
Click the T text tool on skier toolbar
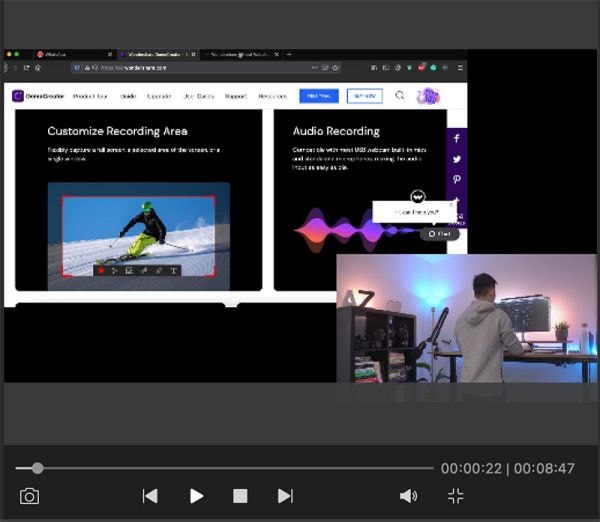coord(173,271)
